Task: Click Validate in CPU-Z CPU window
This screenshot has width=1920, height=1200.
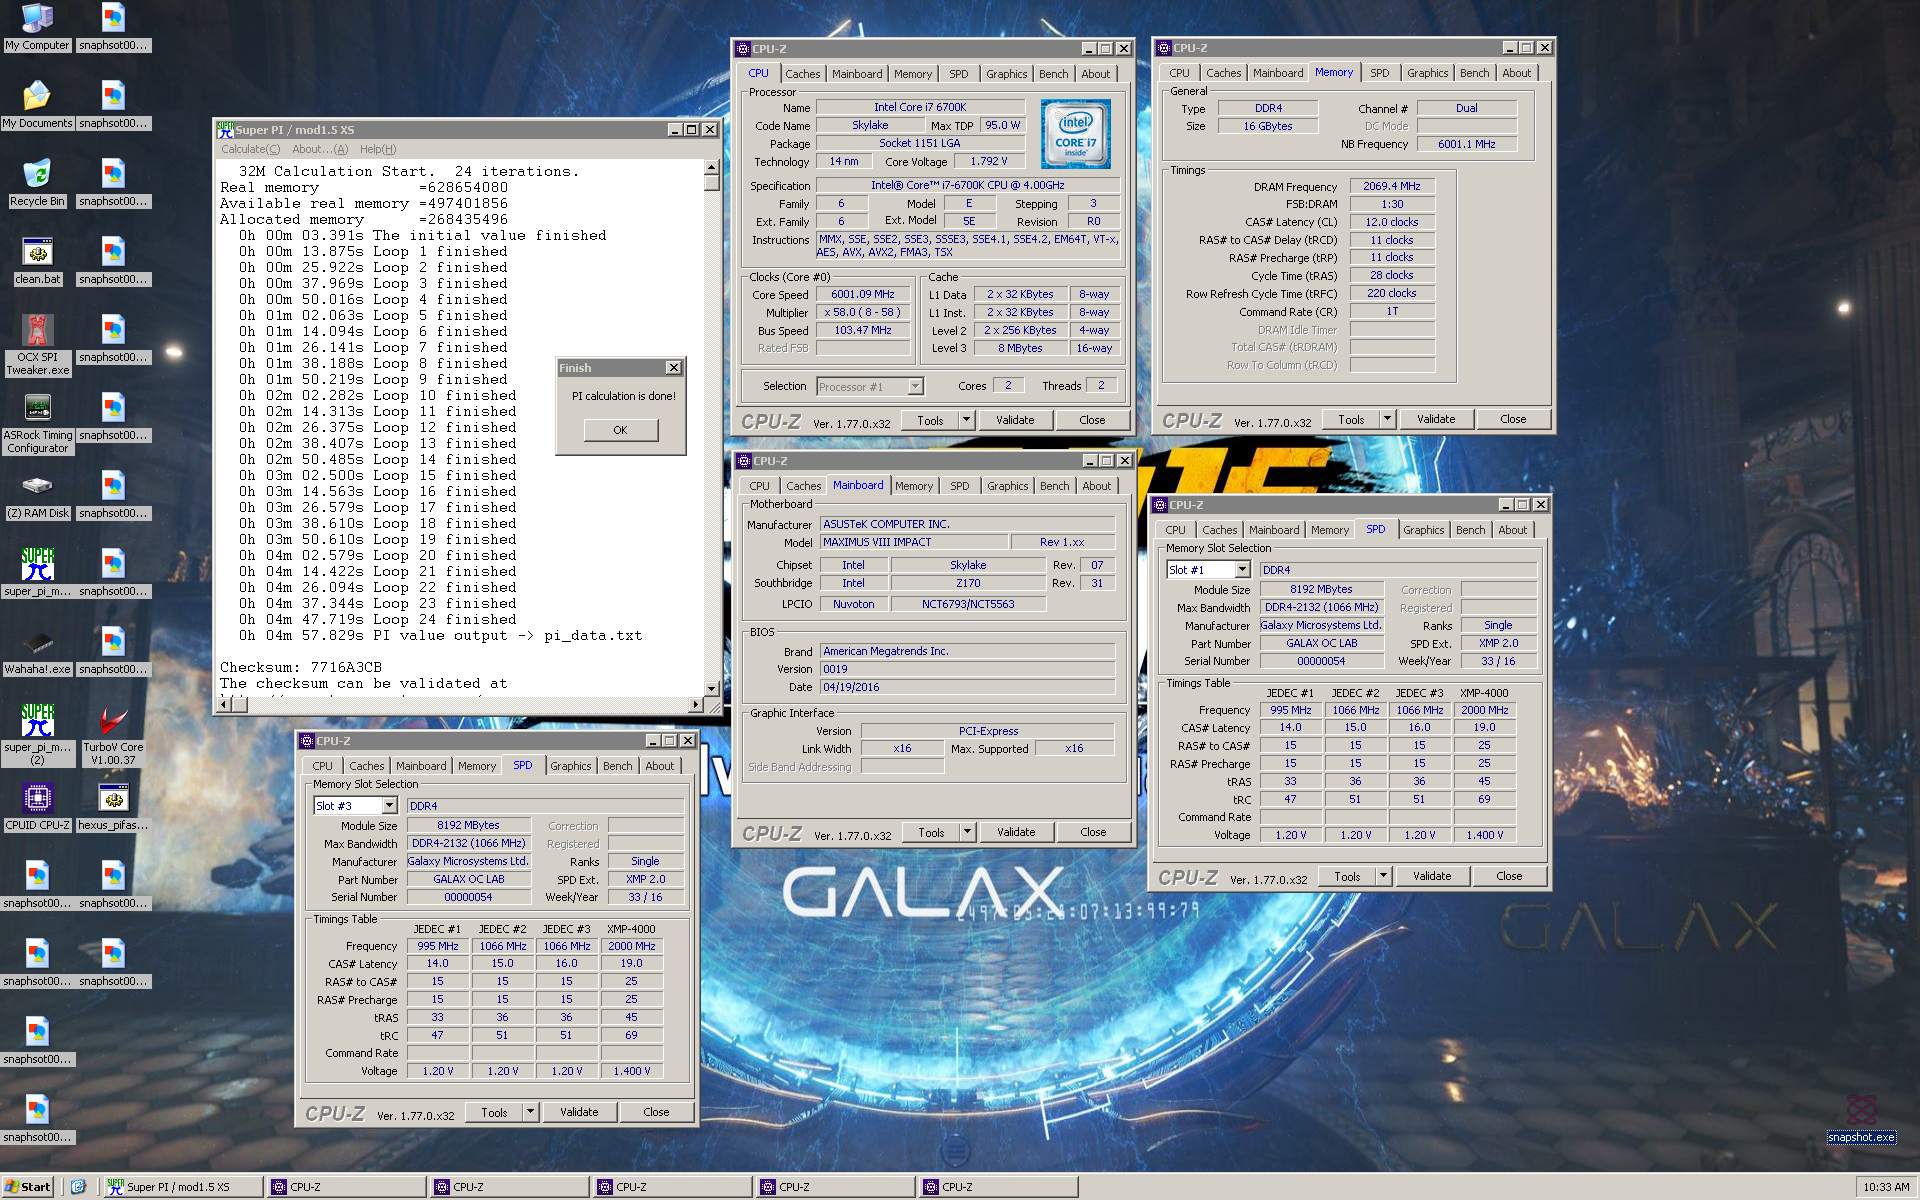Action: [x=1015, y=420]
